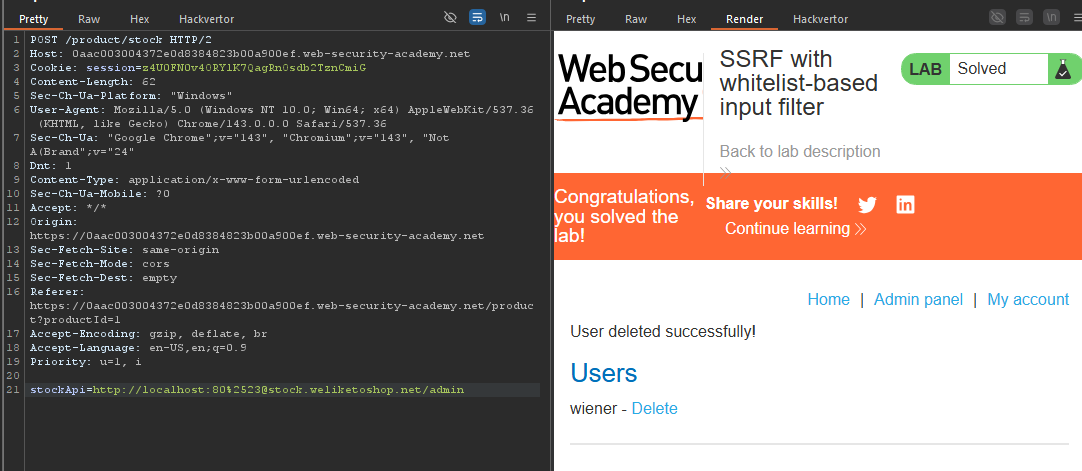Click the Priority: u=1, i line
Screen dimensions: 1082x471
85,361
